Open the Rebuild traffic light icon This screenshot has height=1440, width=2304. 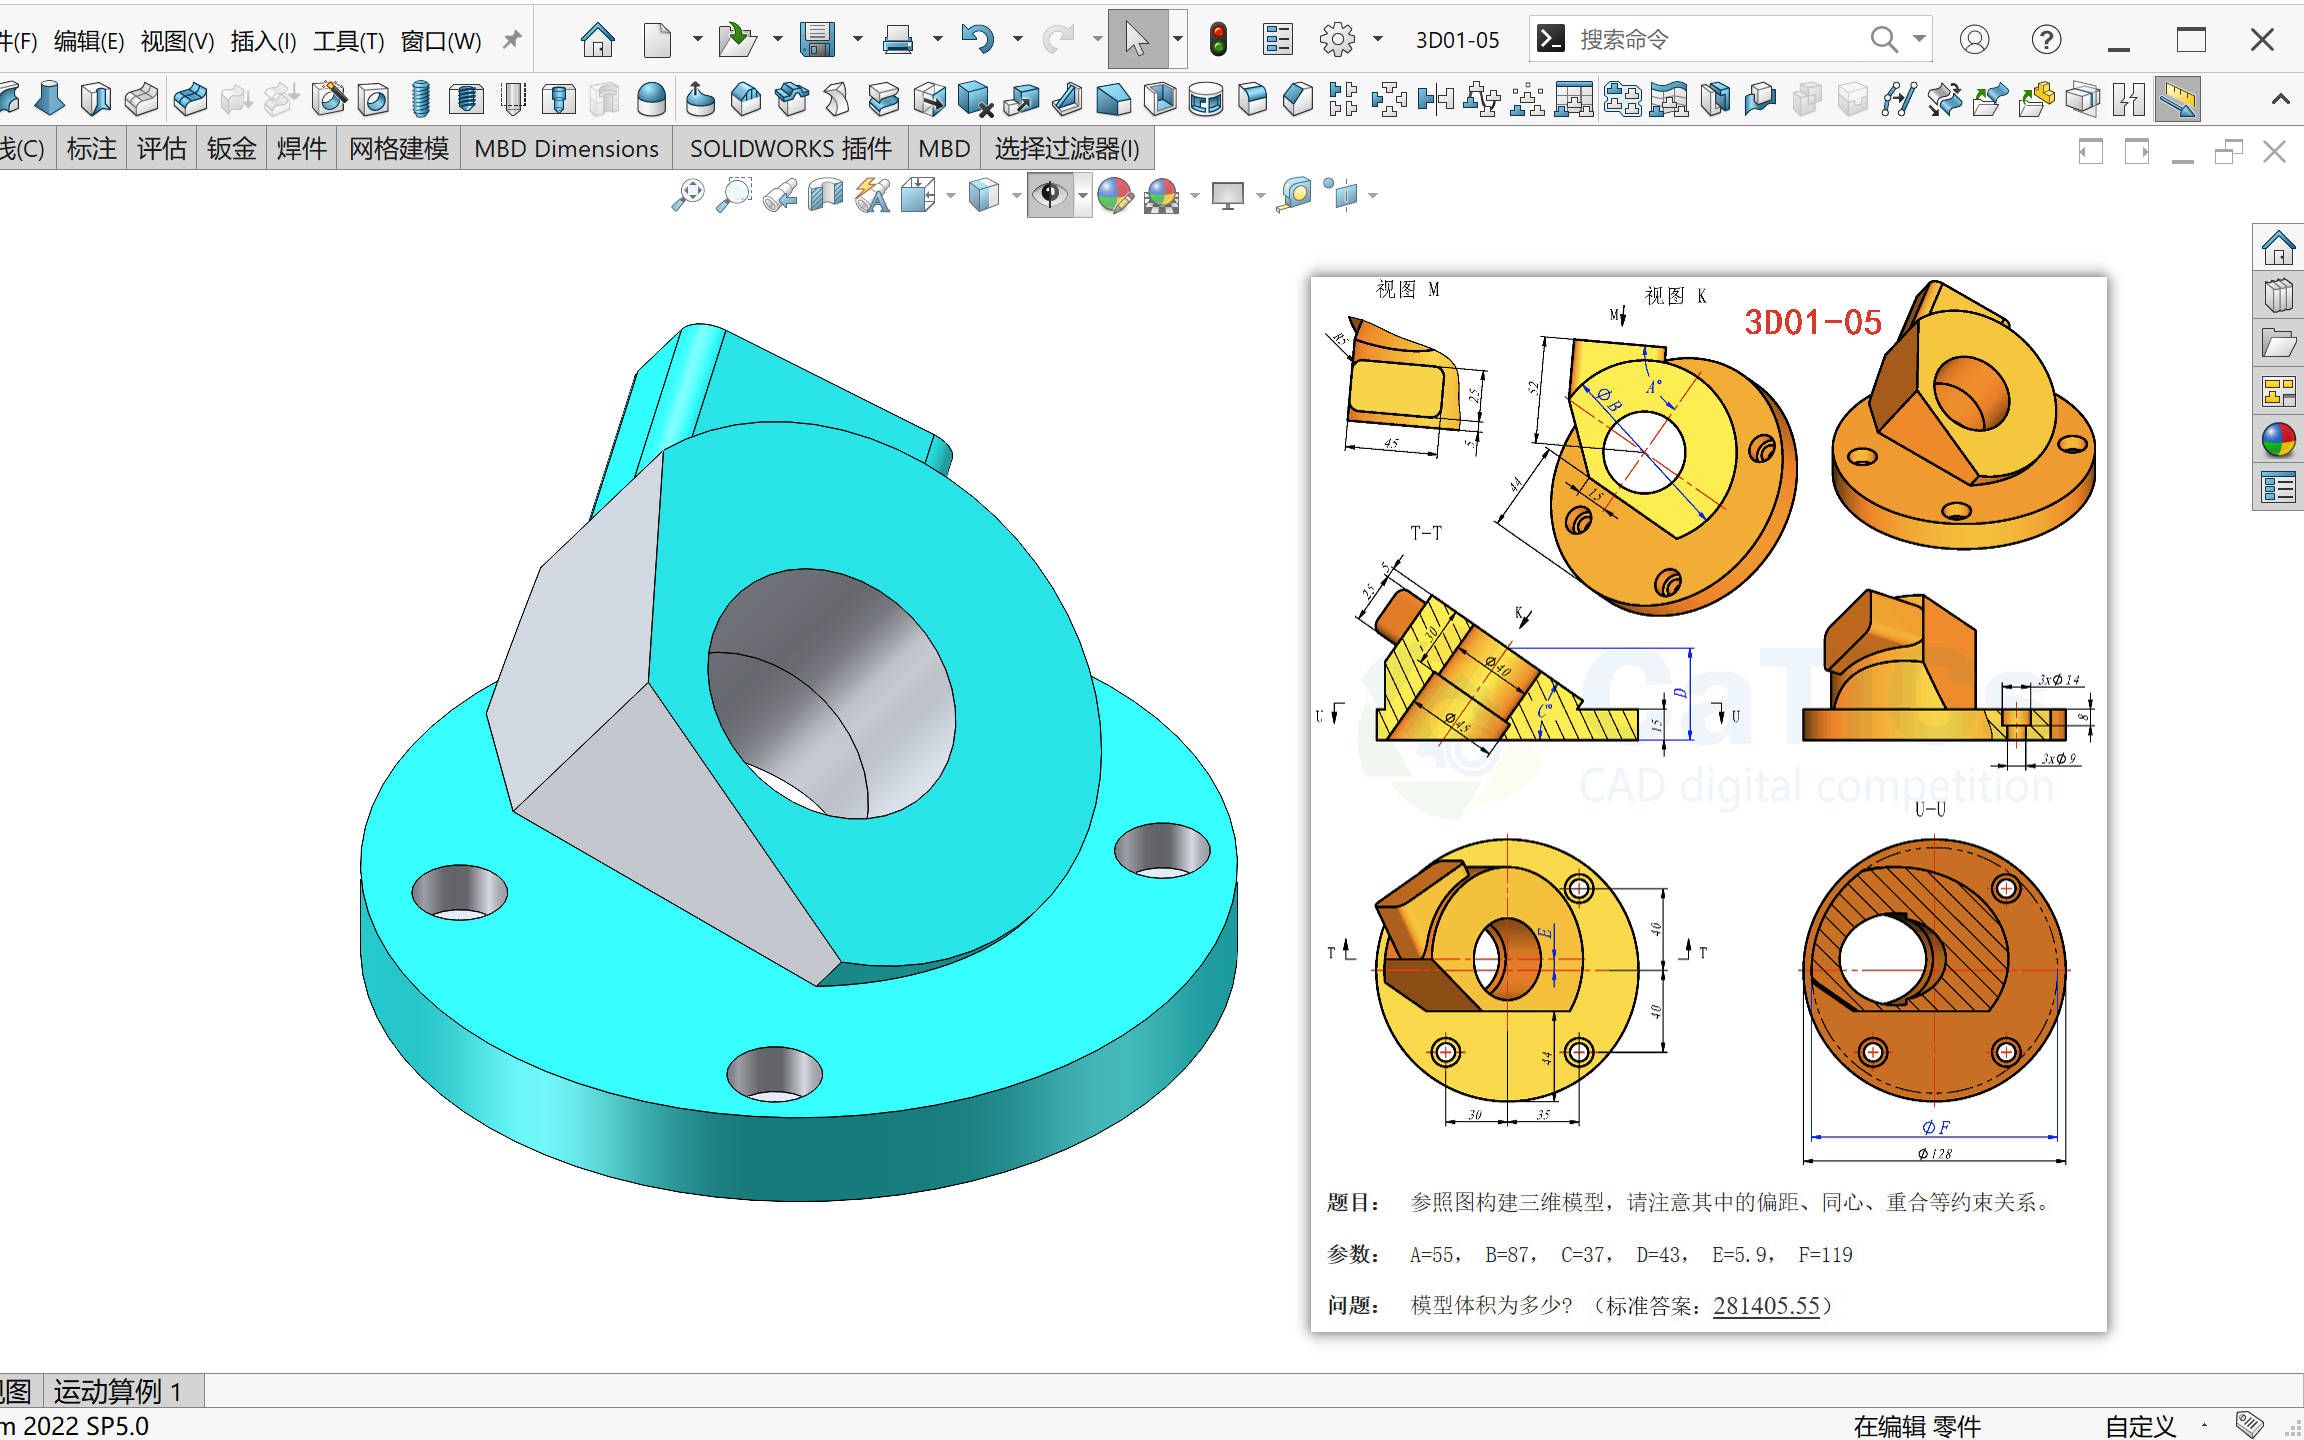[x=1218, y=40]
